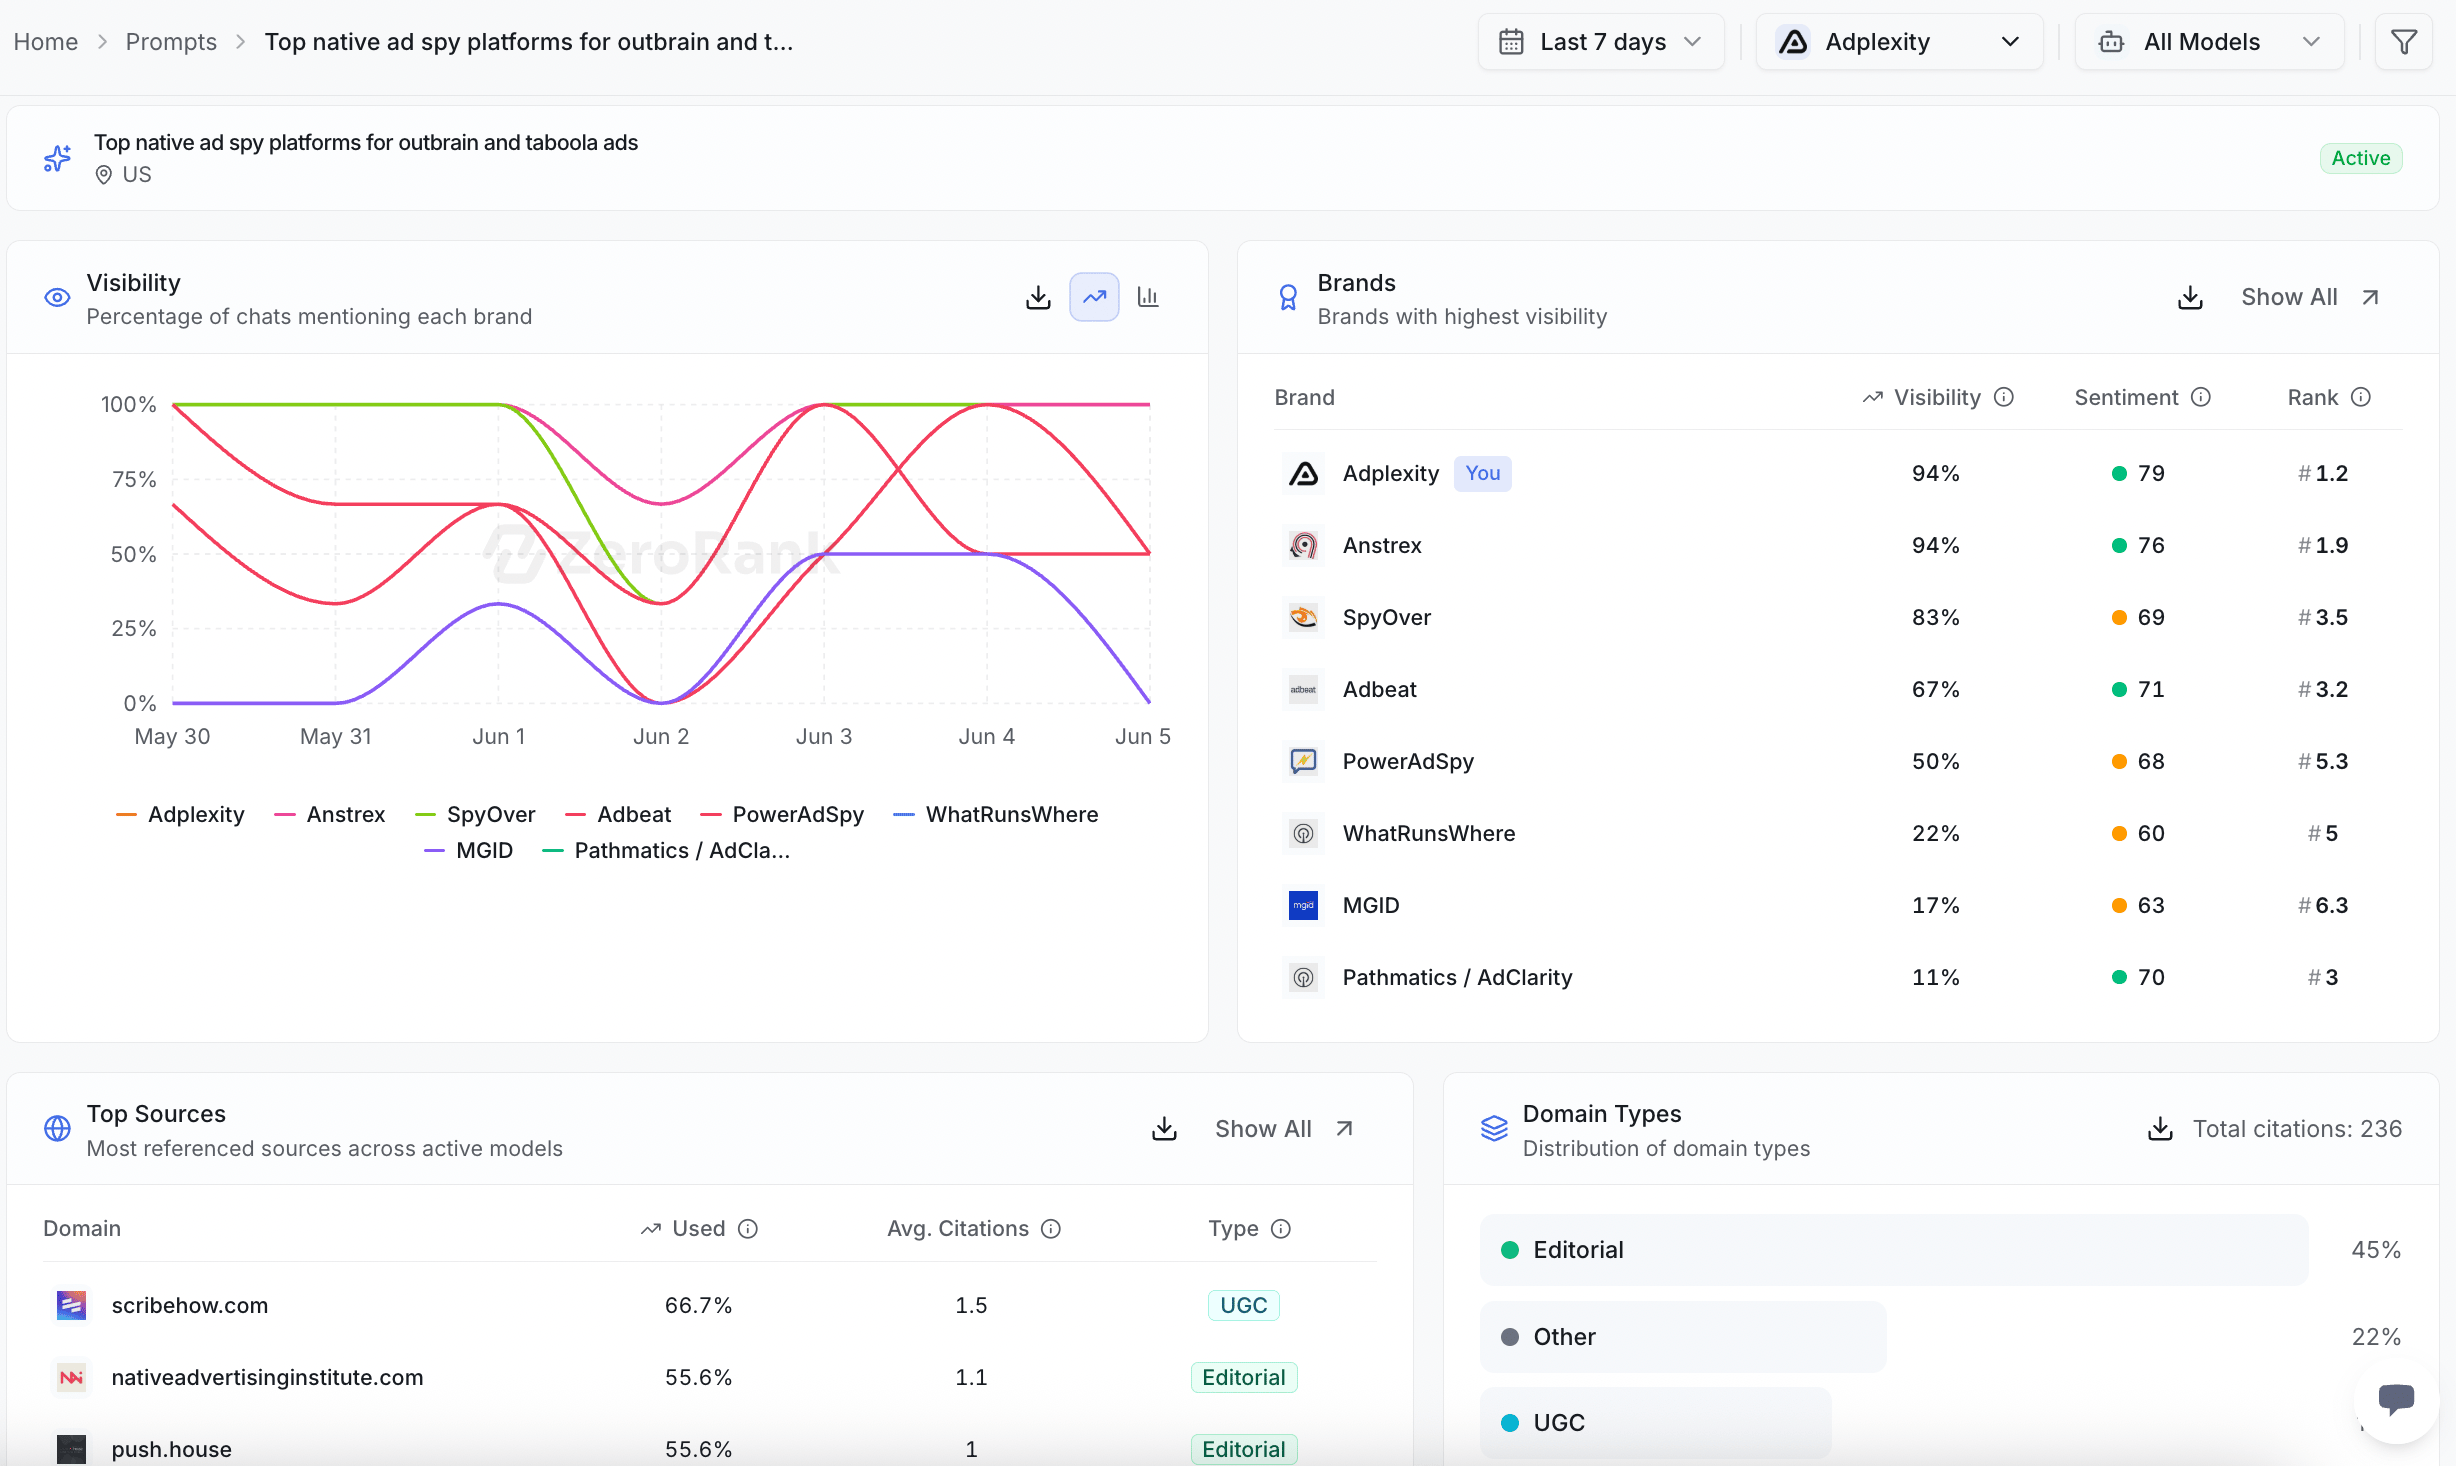This screenshot has width=2456, height=1466.
Task: Switch Visibility chart to line view
Action: 1095,297
